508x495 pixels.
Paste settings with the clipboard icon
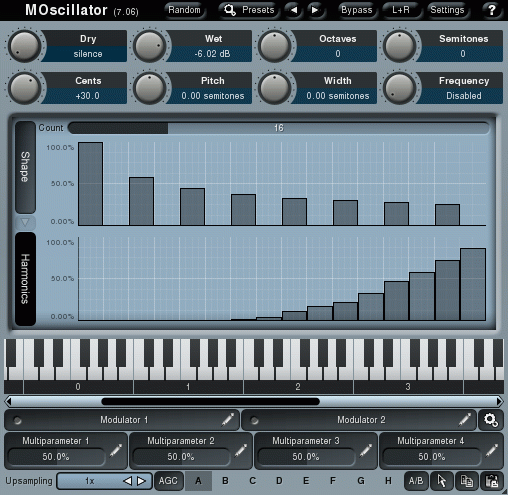491,481
